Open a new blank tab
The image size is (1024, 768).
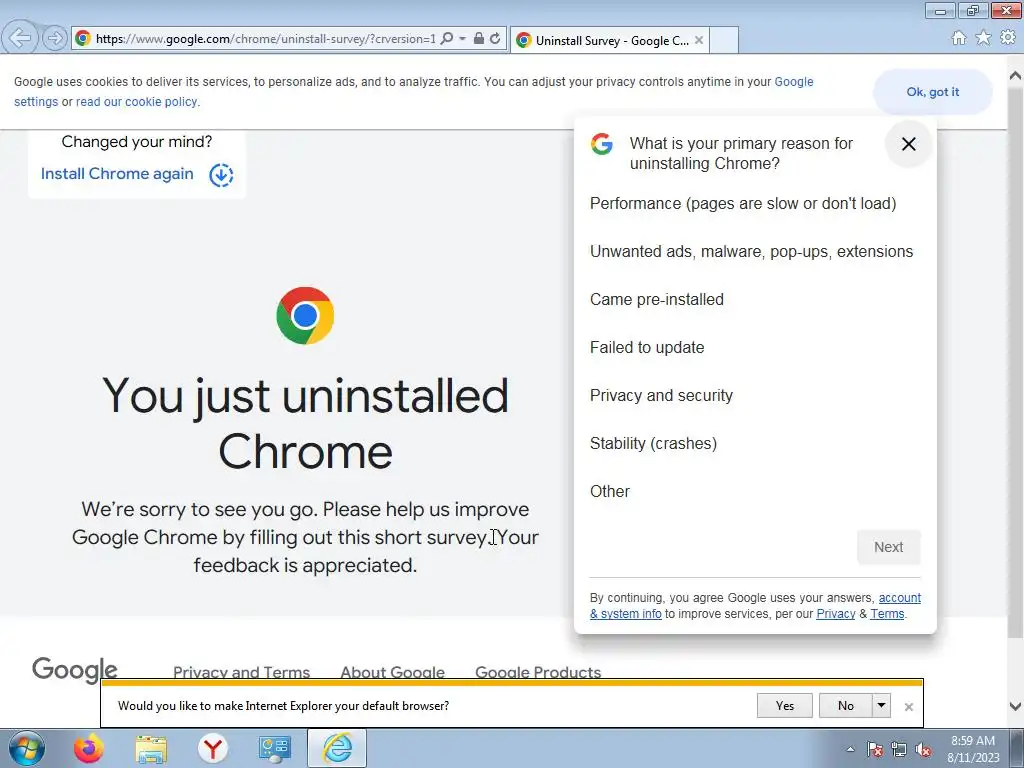pos(724,40)
